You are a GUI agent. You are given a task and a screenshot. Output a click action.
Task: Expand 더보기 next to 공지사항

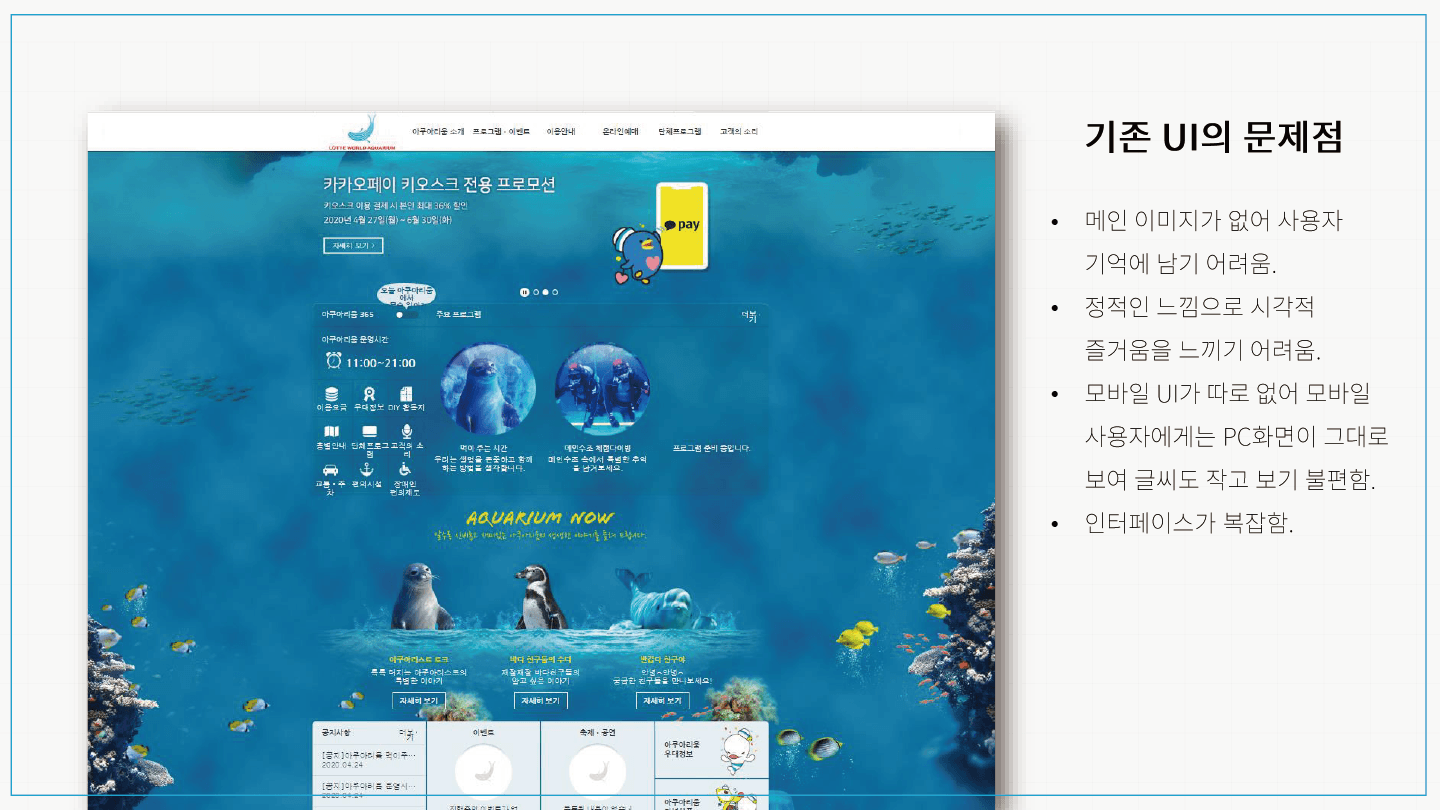coord(407,735)
